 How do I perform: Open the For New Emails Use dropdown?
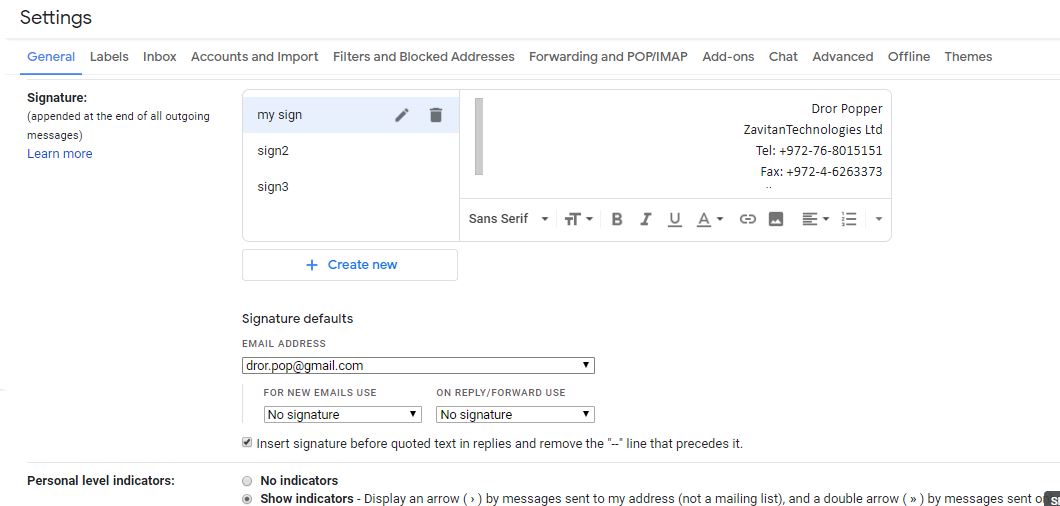[x=342, y=414]
